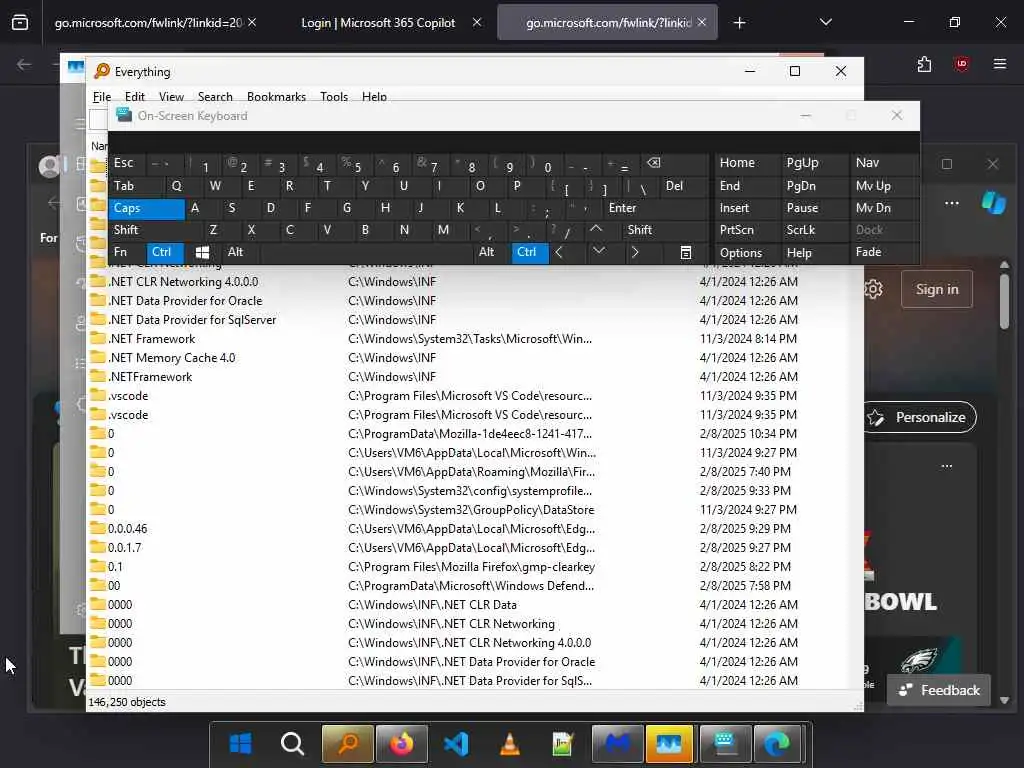Click the context menu key on keyboard
The height and width of the screenshot is (768, 1024).
686,252
